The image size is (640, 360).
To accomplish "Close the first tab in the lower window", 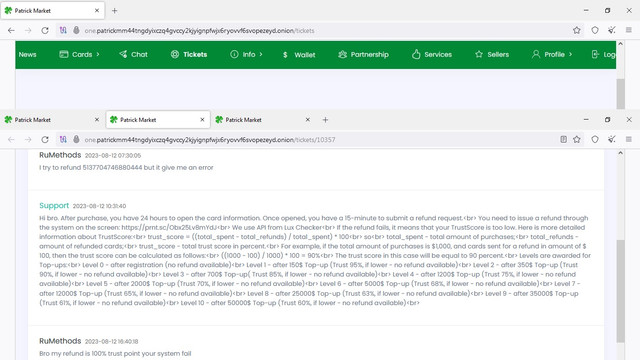I will [97, 120].
